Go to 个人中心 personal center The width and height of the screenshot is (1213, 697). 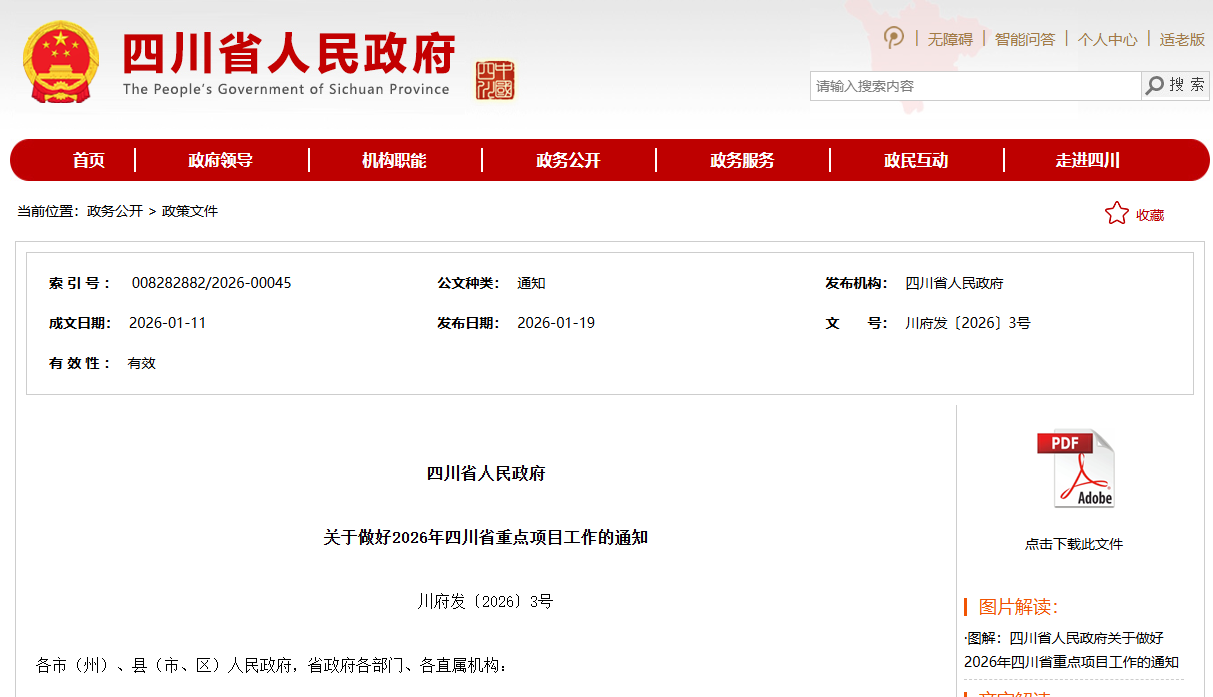[1107, 39]
